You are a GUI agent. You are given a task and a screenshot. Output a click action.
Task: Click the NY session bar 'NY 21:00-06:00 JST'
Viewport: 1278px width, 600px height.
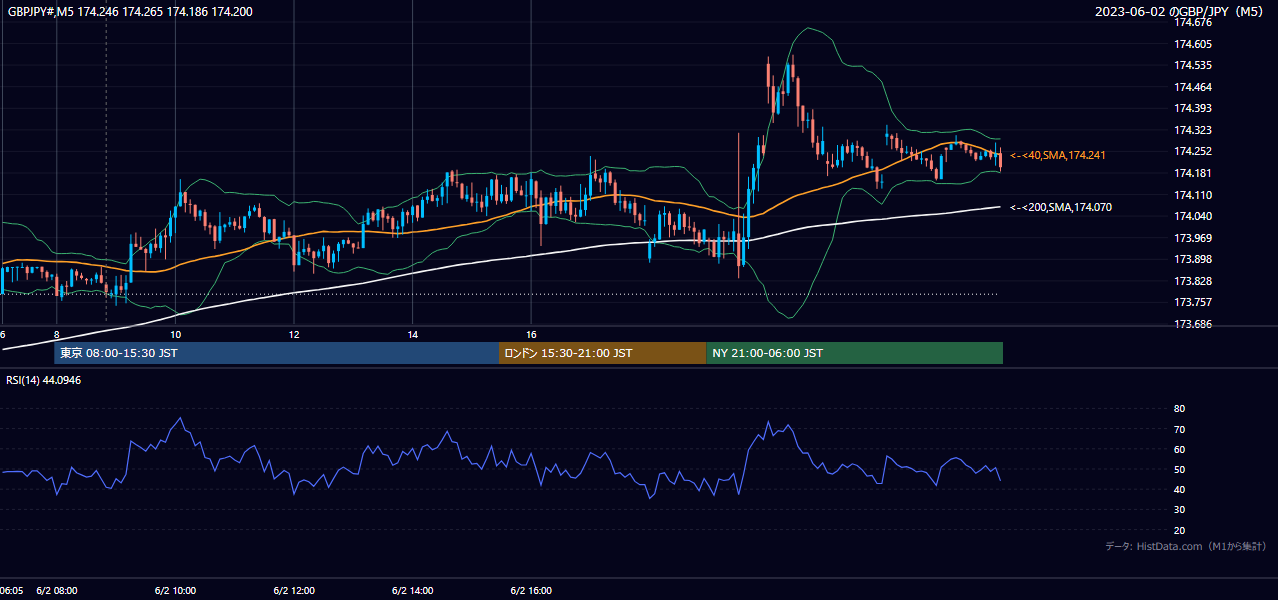[x=854, y=353]
